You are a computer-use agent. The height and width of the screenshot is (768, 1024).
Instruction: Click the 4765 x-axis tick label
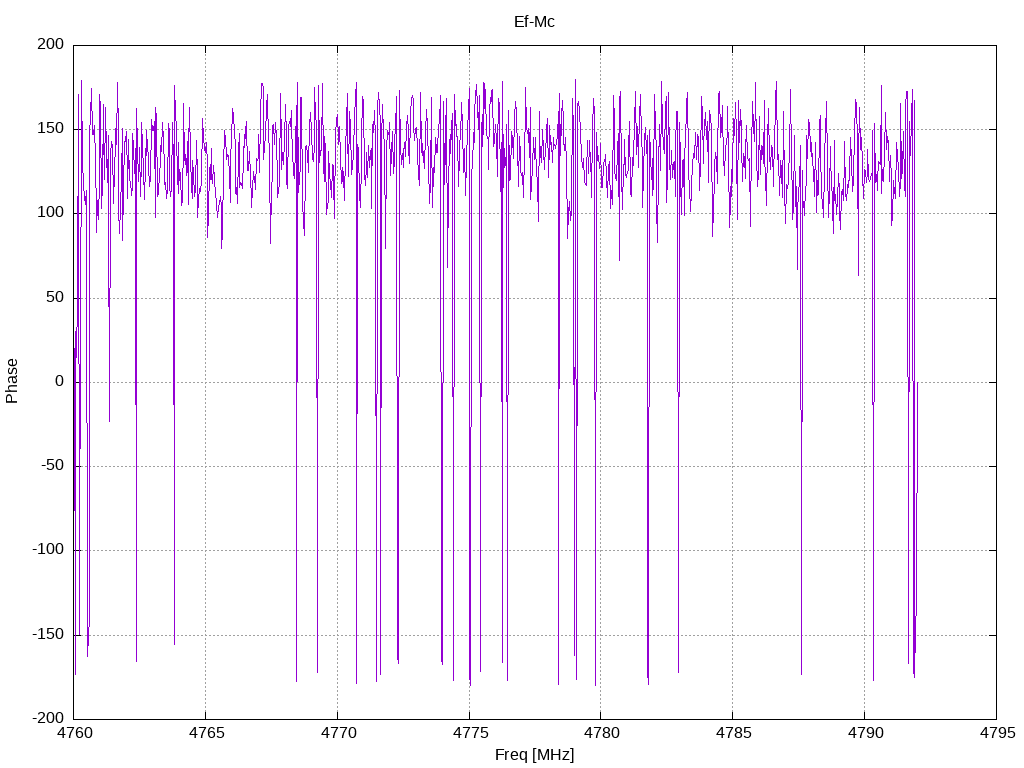(206, 733)
